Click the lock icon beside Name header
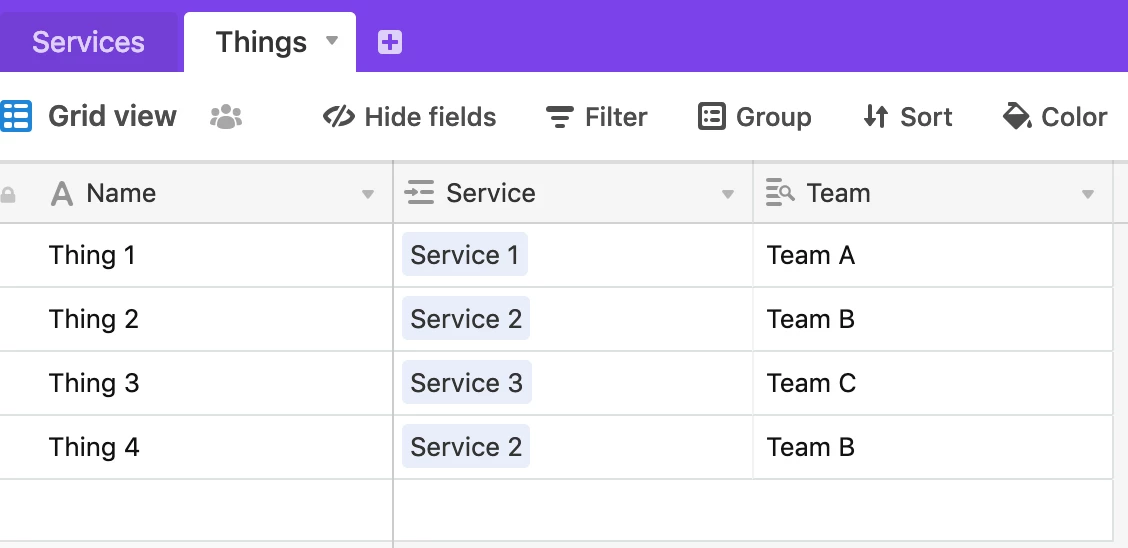 tap(7, 194)
